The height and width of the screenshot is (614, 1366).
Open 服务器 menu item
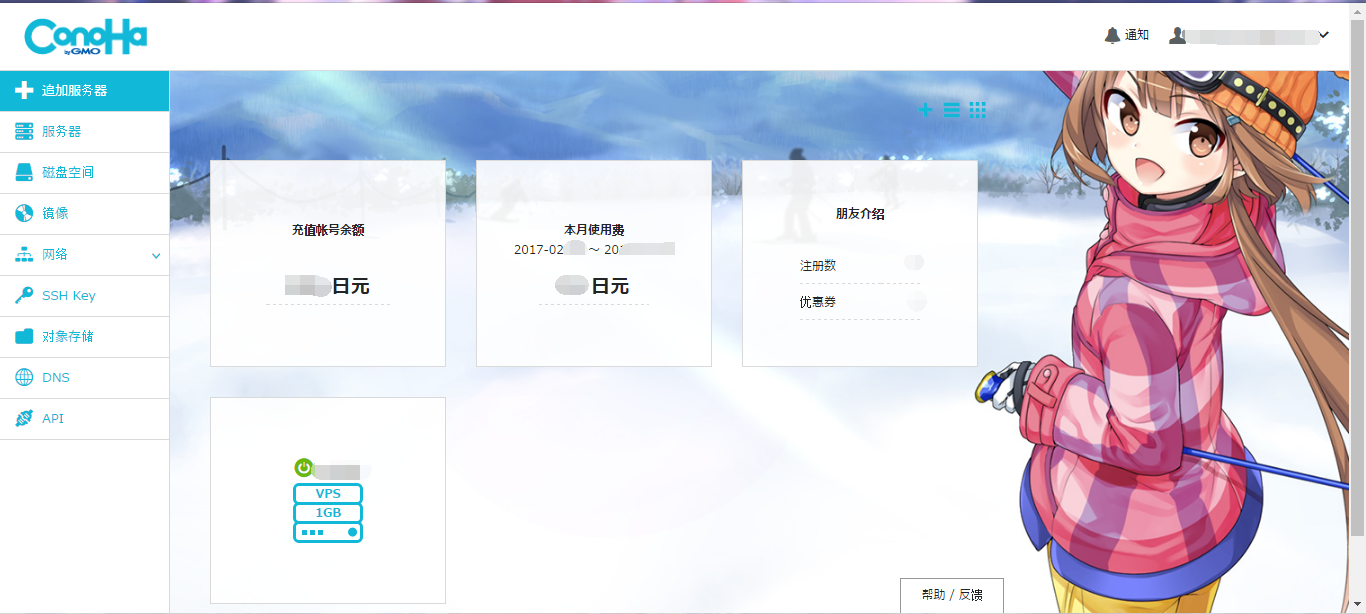62,132
